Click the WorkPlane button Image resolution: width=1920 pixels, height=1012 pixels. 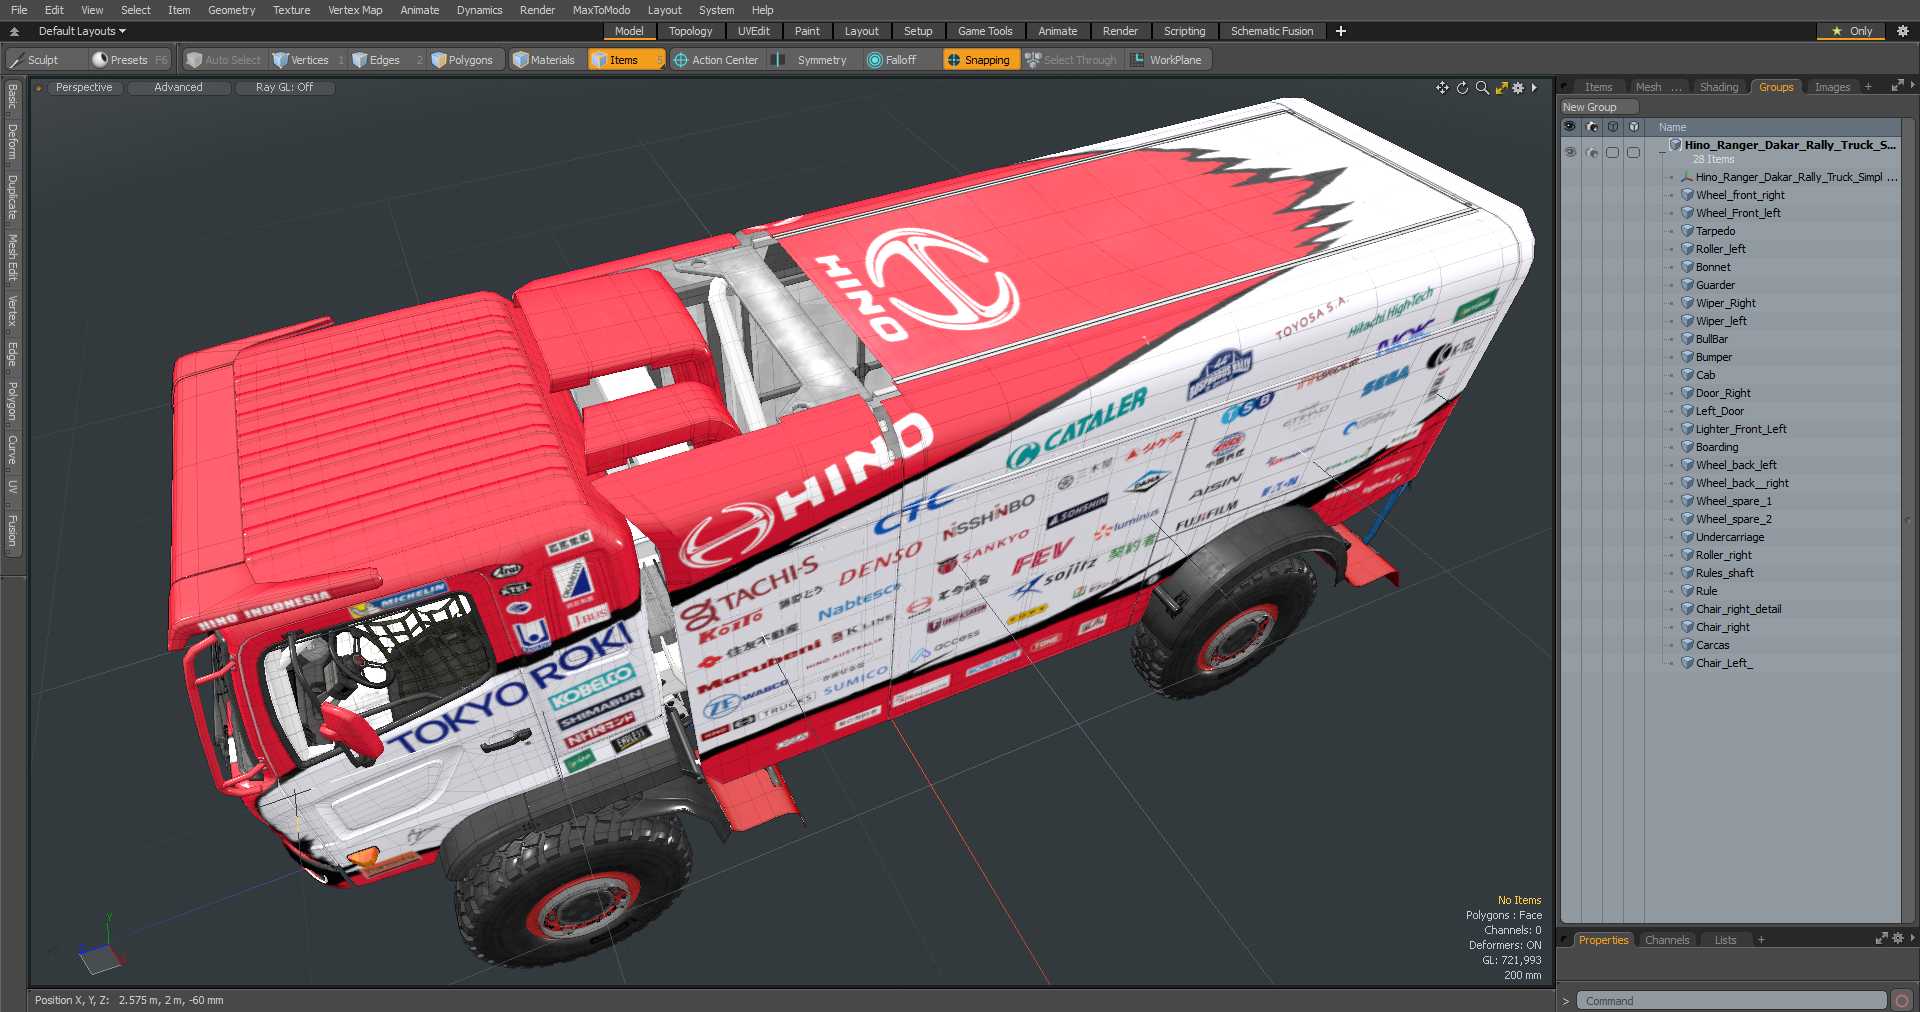pyautogui.click(x=1167, y=60)
